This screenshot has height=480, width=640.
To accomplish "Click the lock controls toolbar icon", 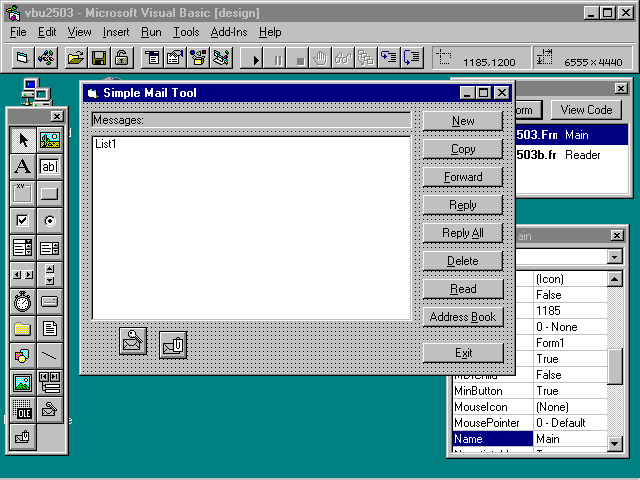I will click(x=122, y=58).
